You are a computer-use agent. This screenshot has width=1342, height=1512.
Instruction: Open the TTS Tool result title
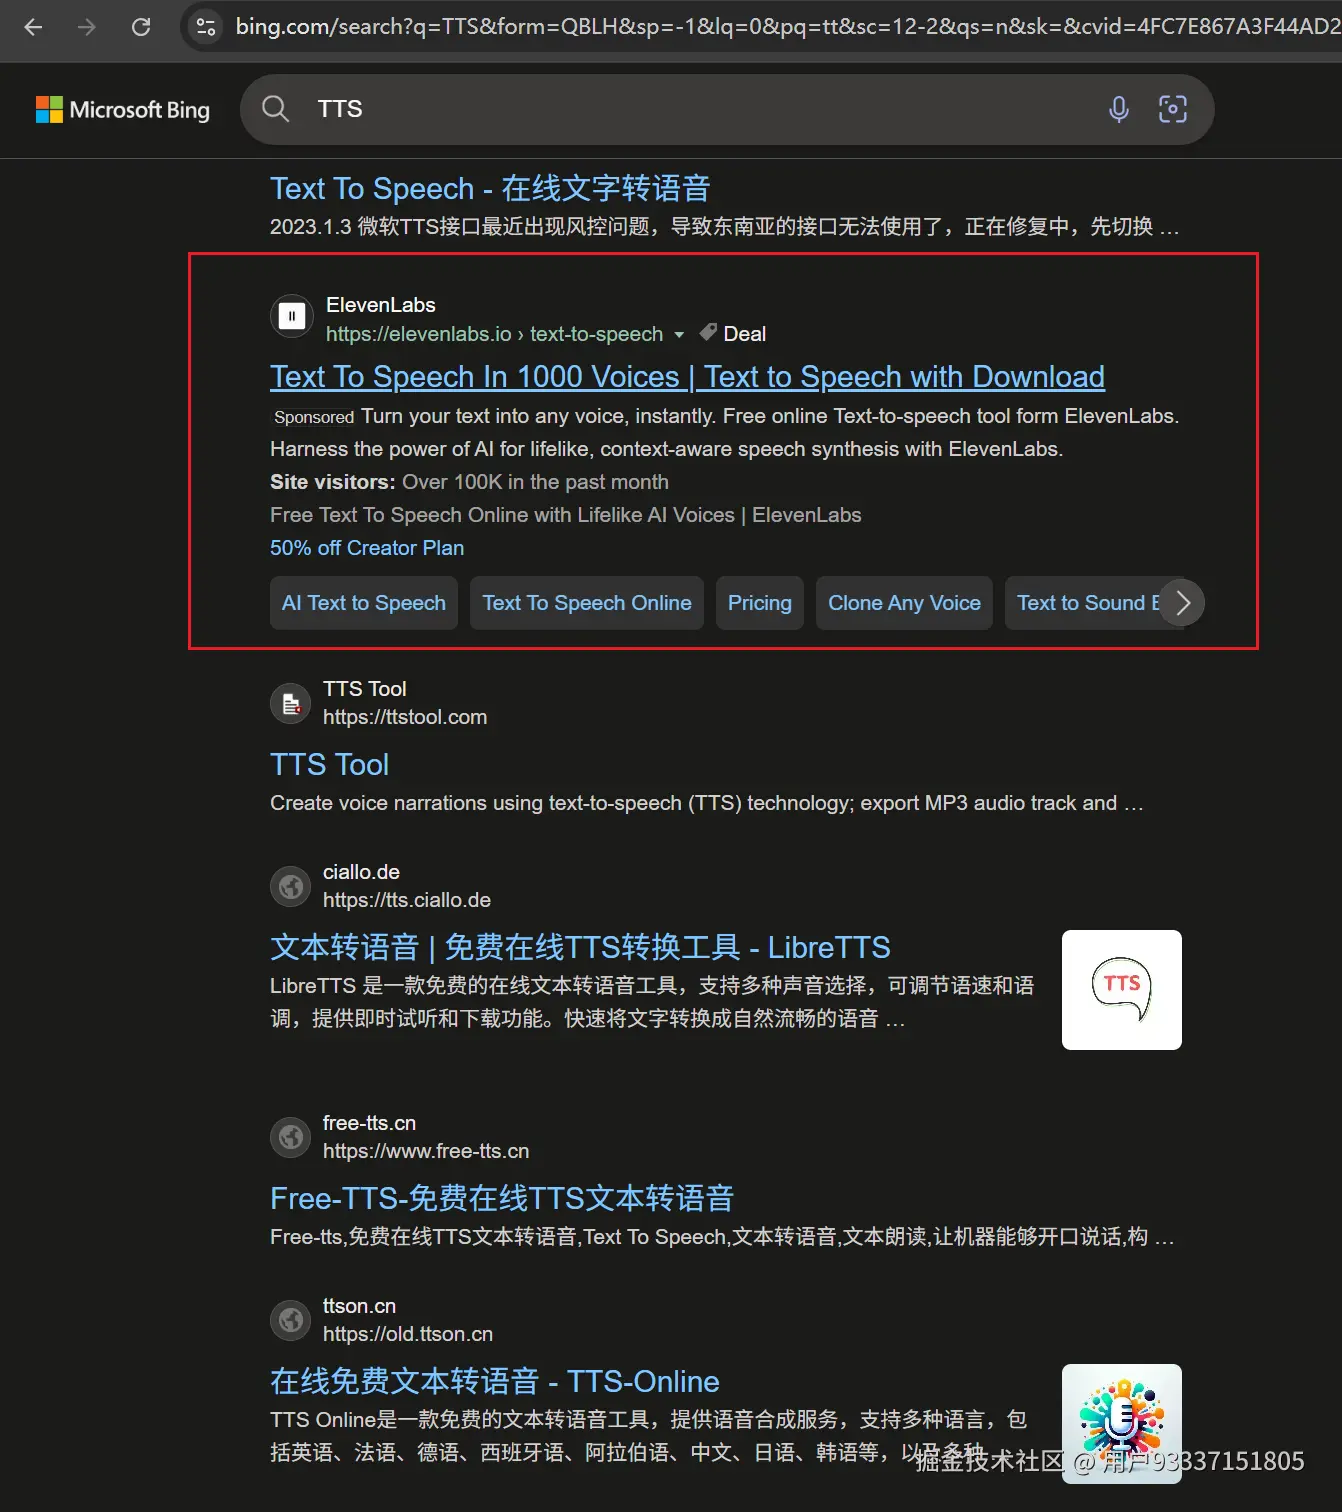coord(329,765)
